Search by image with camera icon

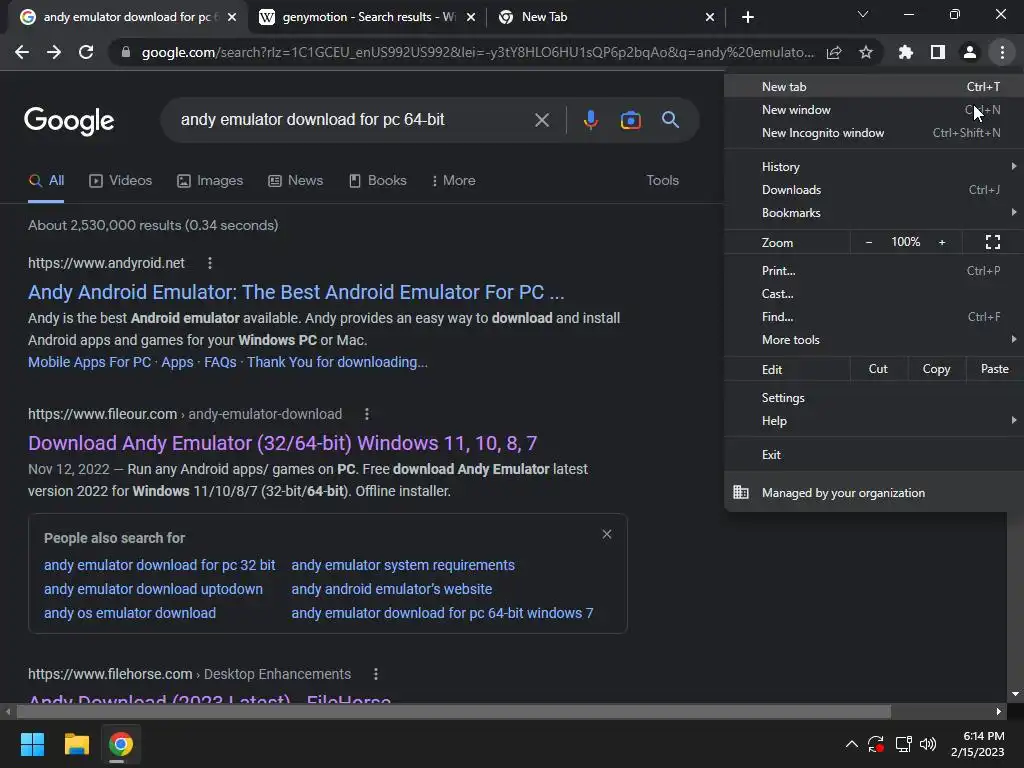point(630,120)
